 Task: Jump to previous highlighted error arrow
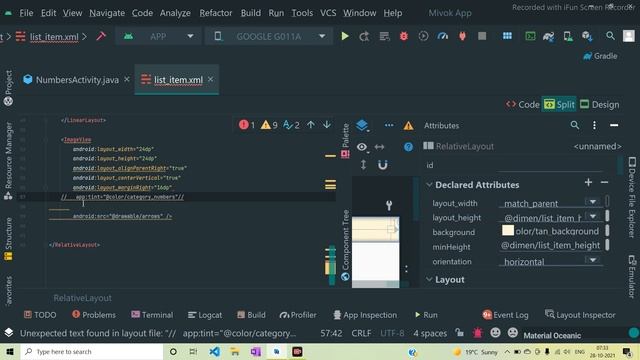tap(311, 124)
